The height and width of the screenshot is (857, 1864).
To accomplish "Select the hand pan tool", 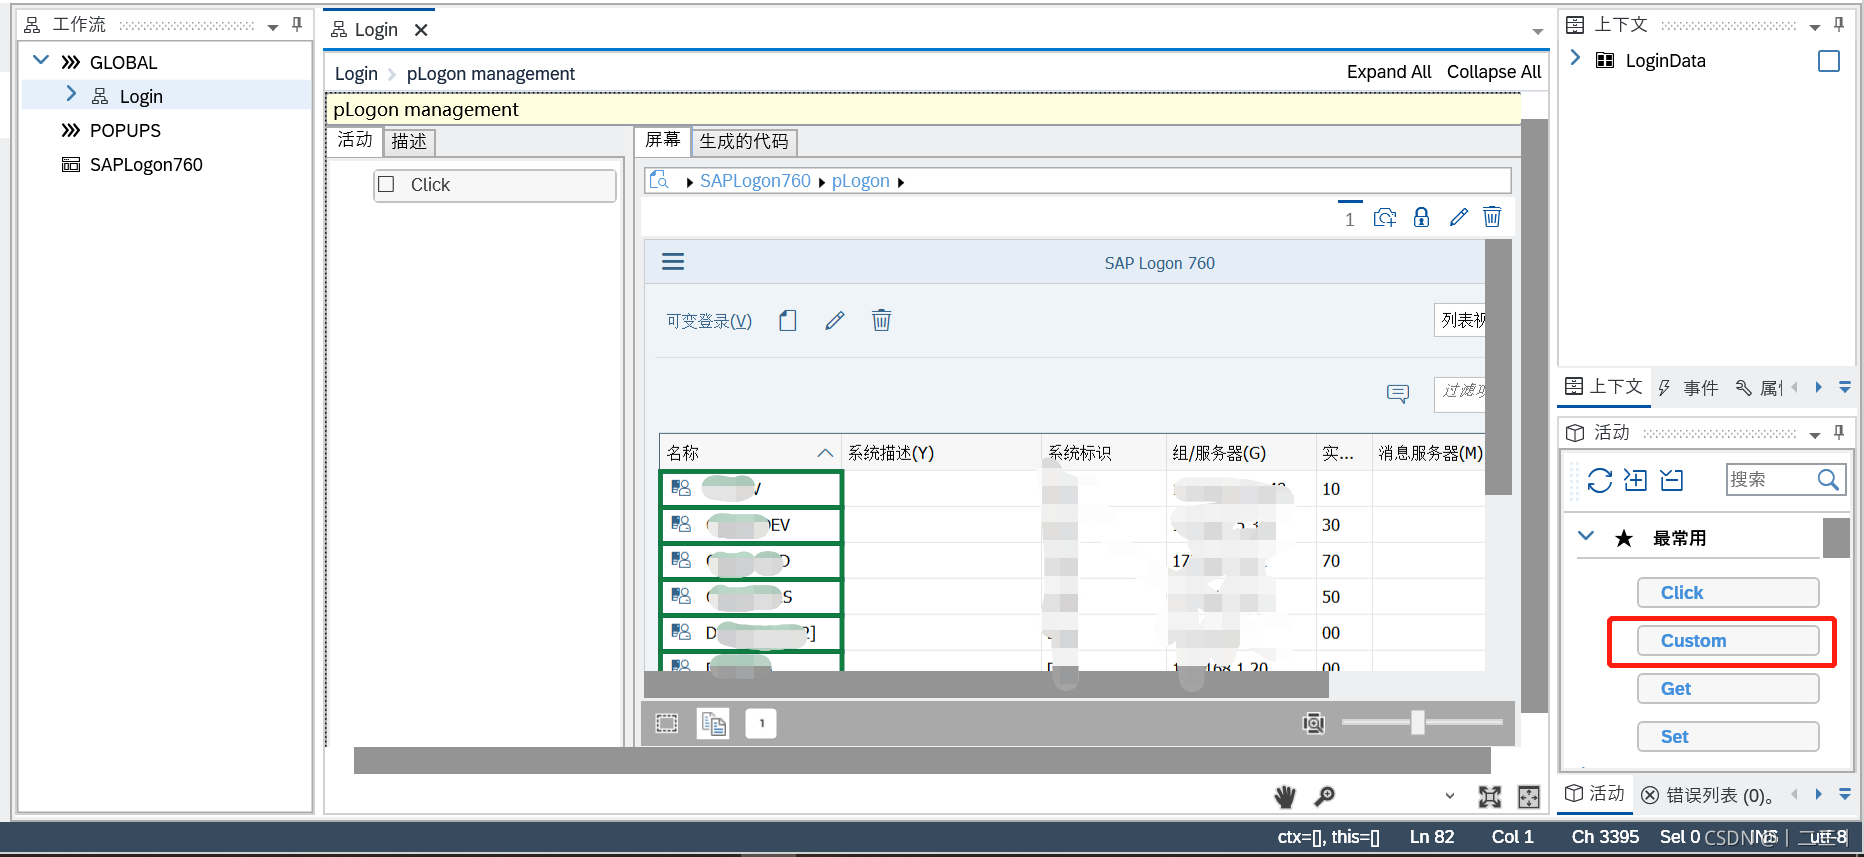I will pos(1285,797).
